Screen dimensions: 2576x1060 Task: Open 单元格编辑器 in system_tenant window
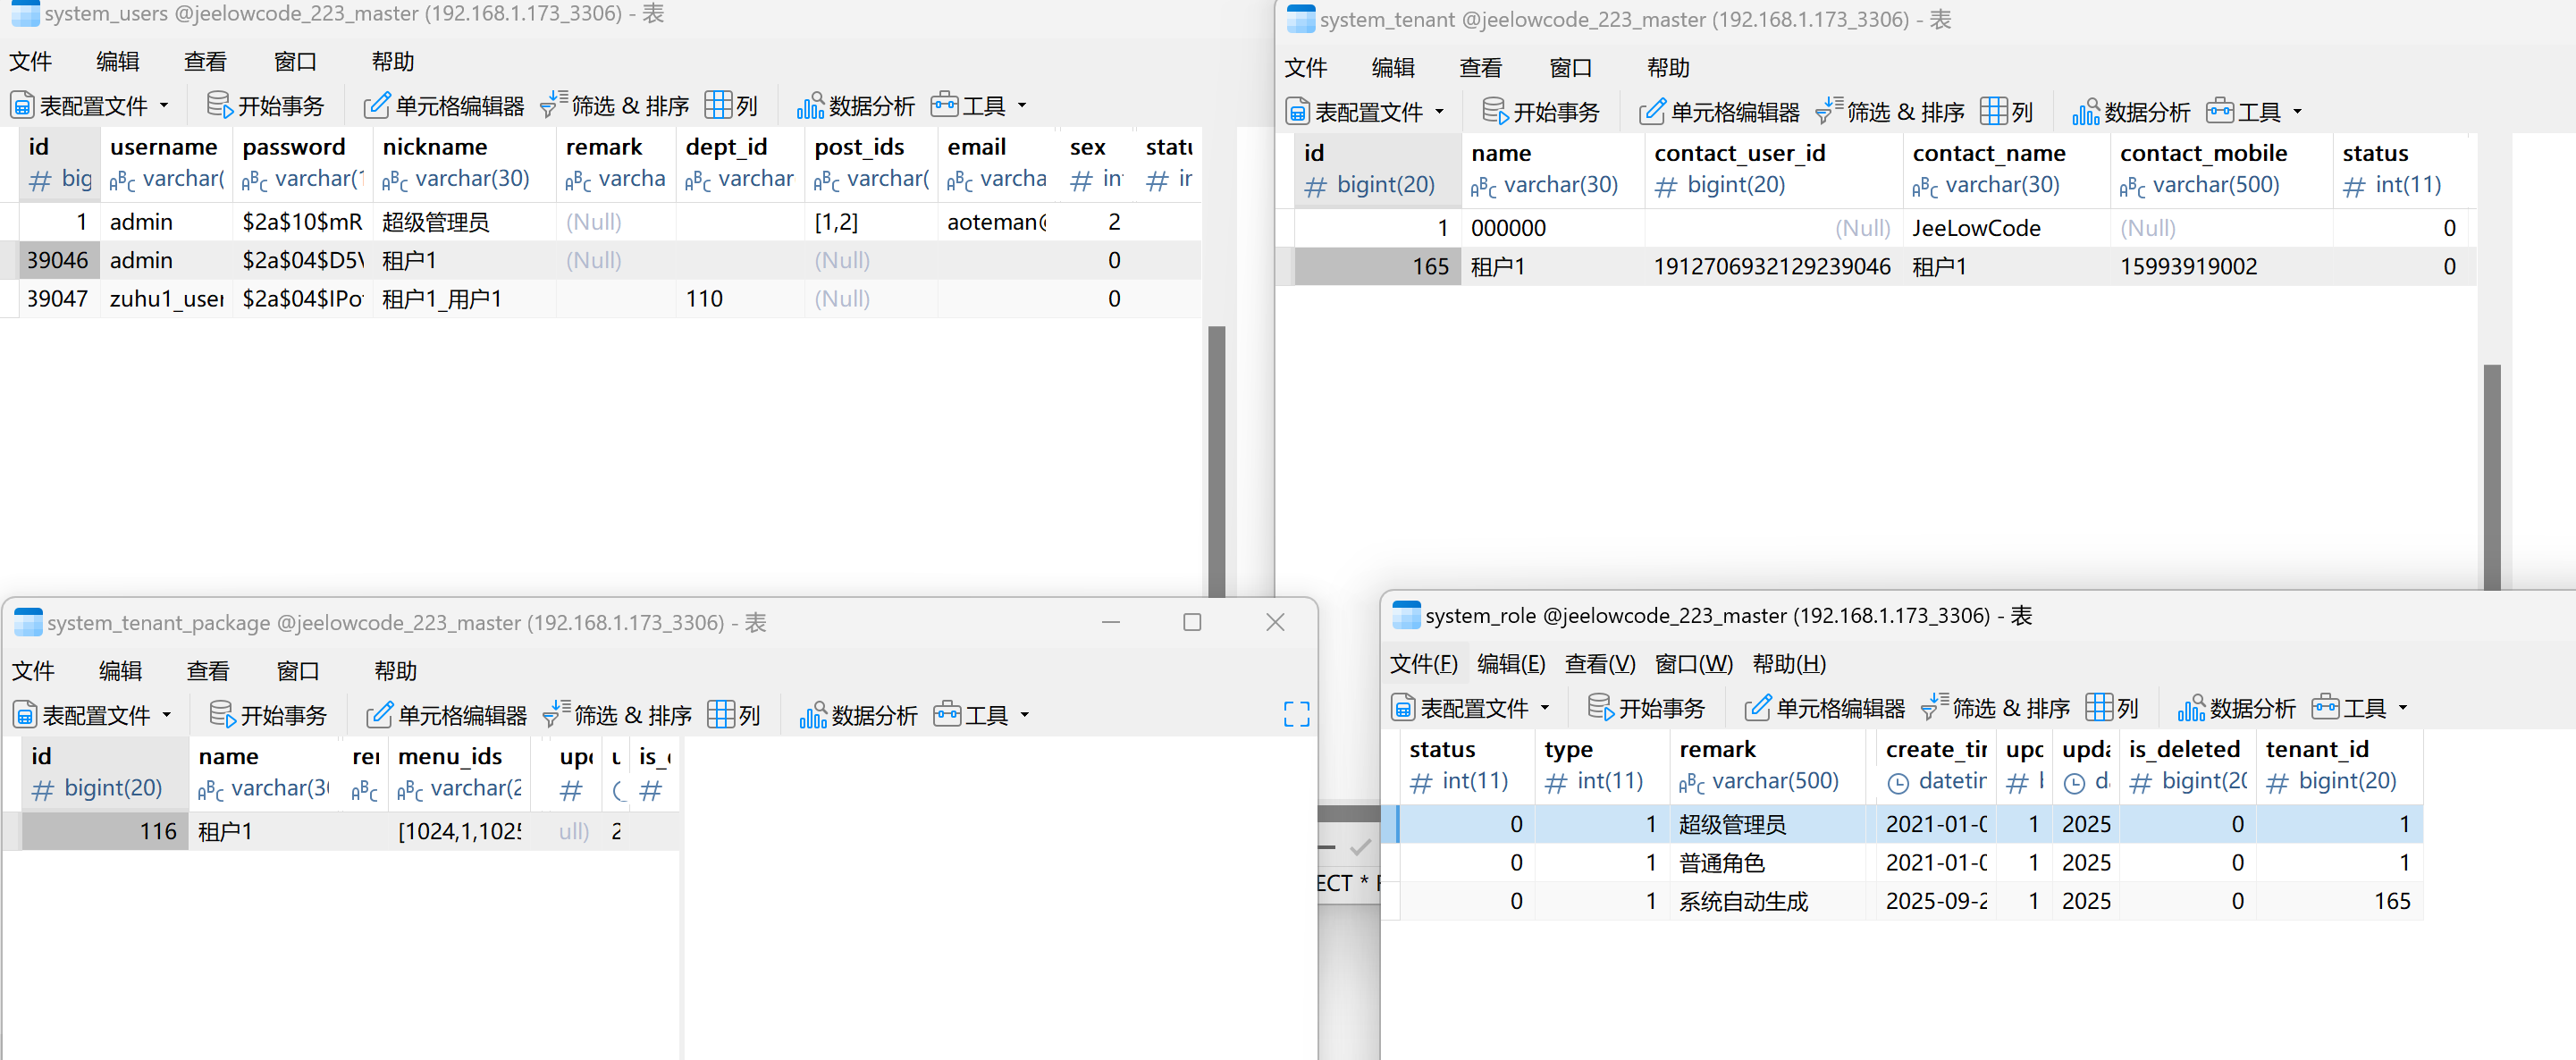[x=1720, y=111]
